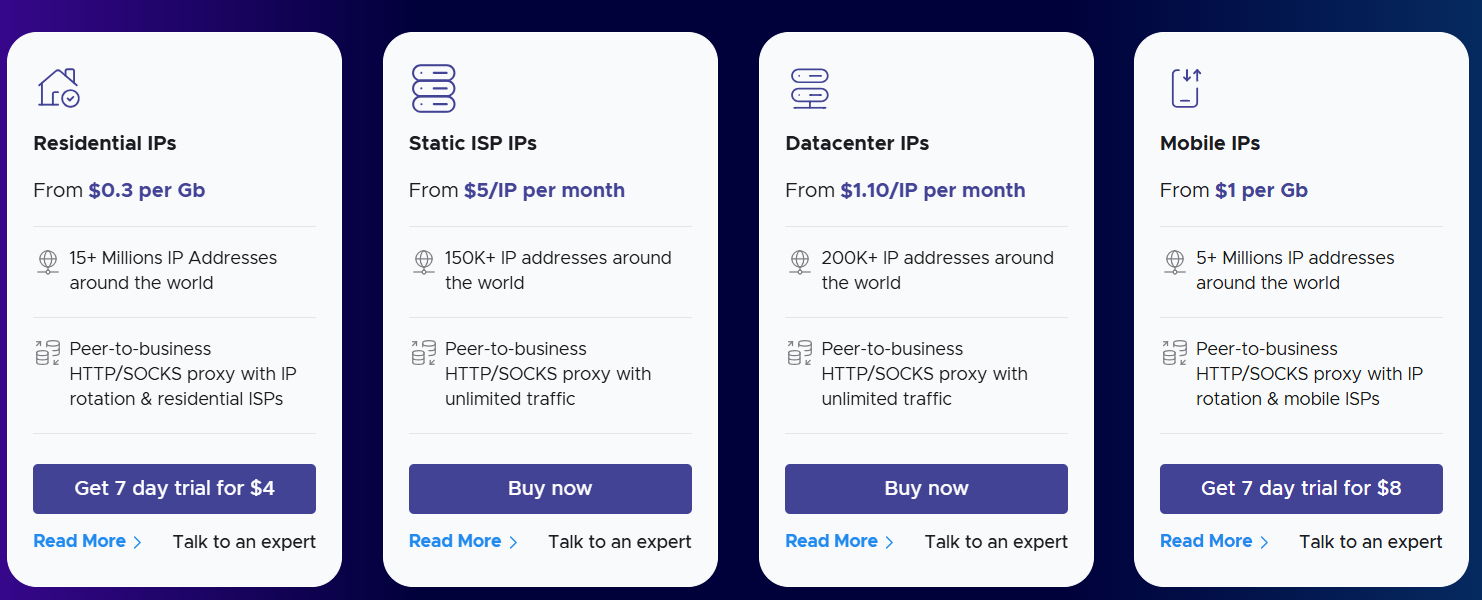Click the Residential IPs house icon

[58, 88]
